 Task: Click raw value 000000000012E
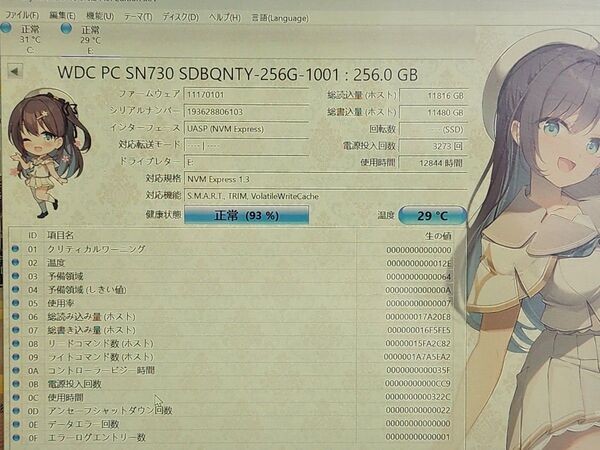point(419,263)
